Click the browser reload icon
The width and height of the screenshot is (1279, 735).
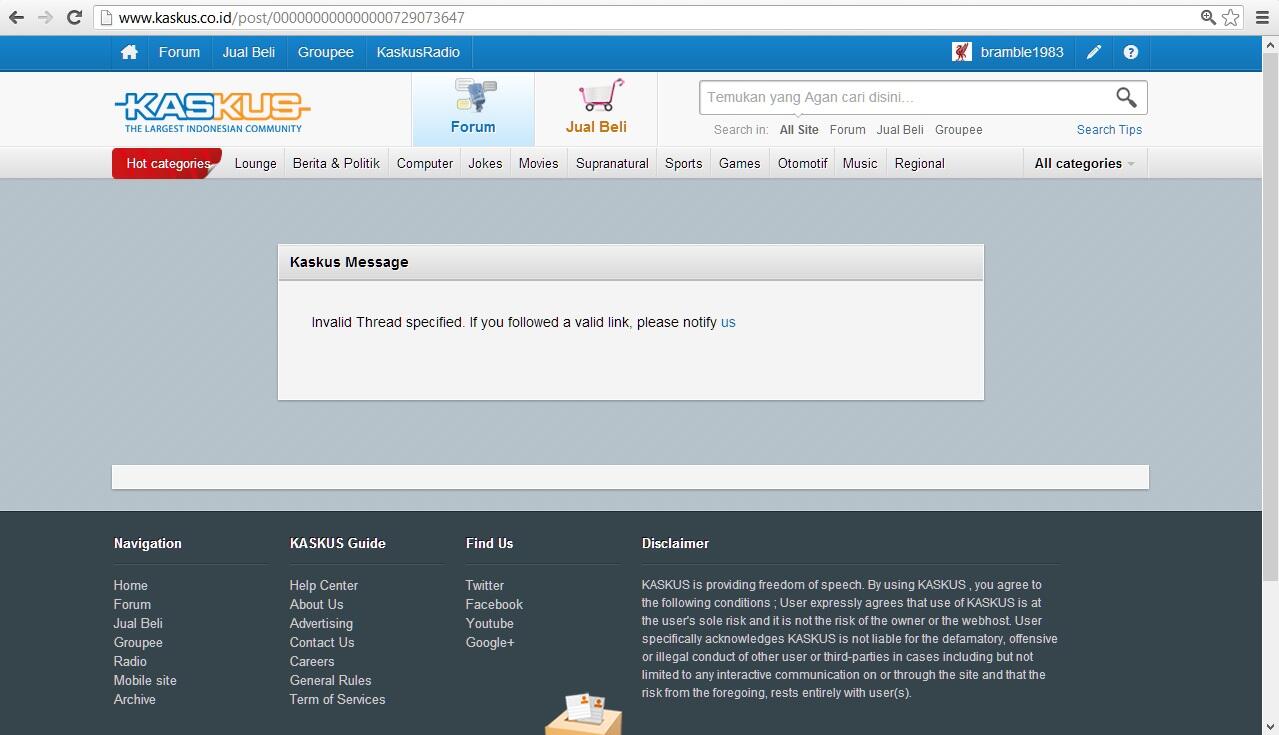(x=74, y=17)
